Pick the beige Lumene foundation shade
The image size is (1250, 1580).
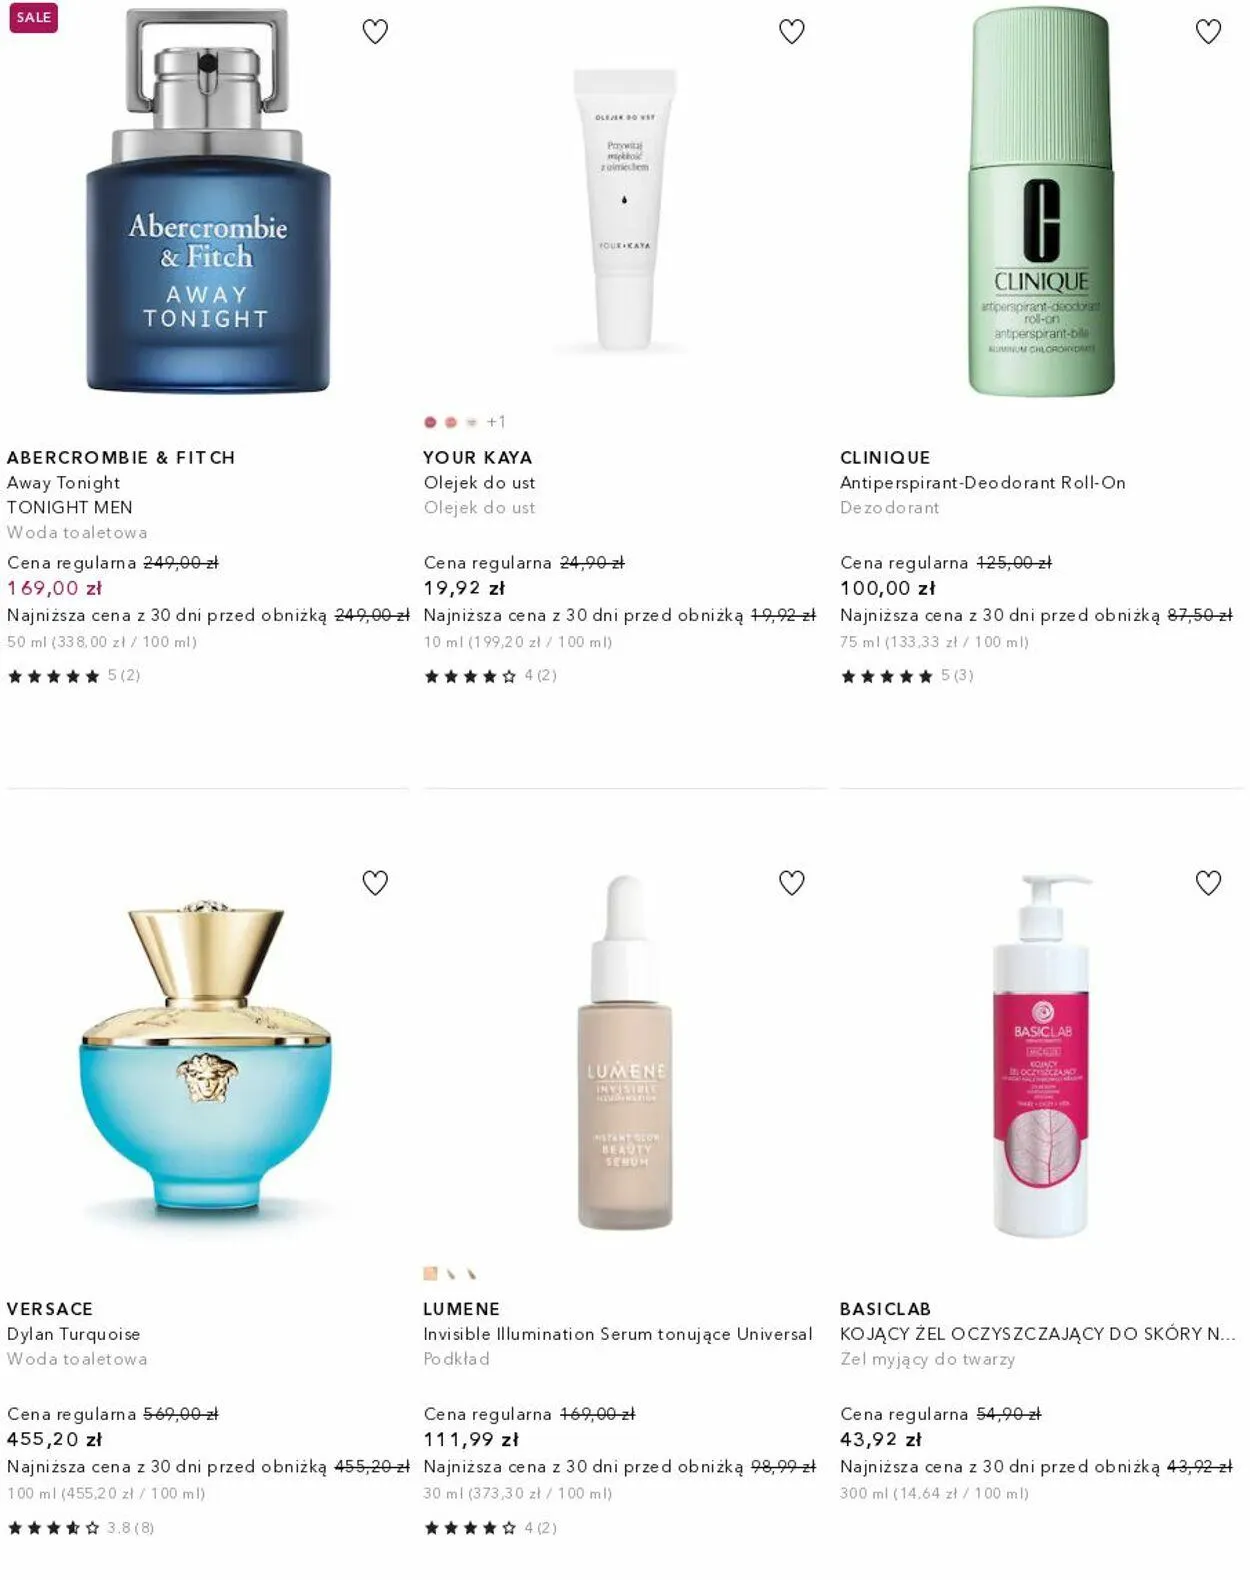tap(430, 1274)
